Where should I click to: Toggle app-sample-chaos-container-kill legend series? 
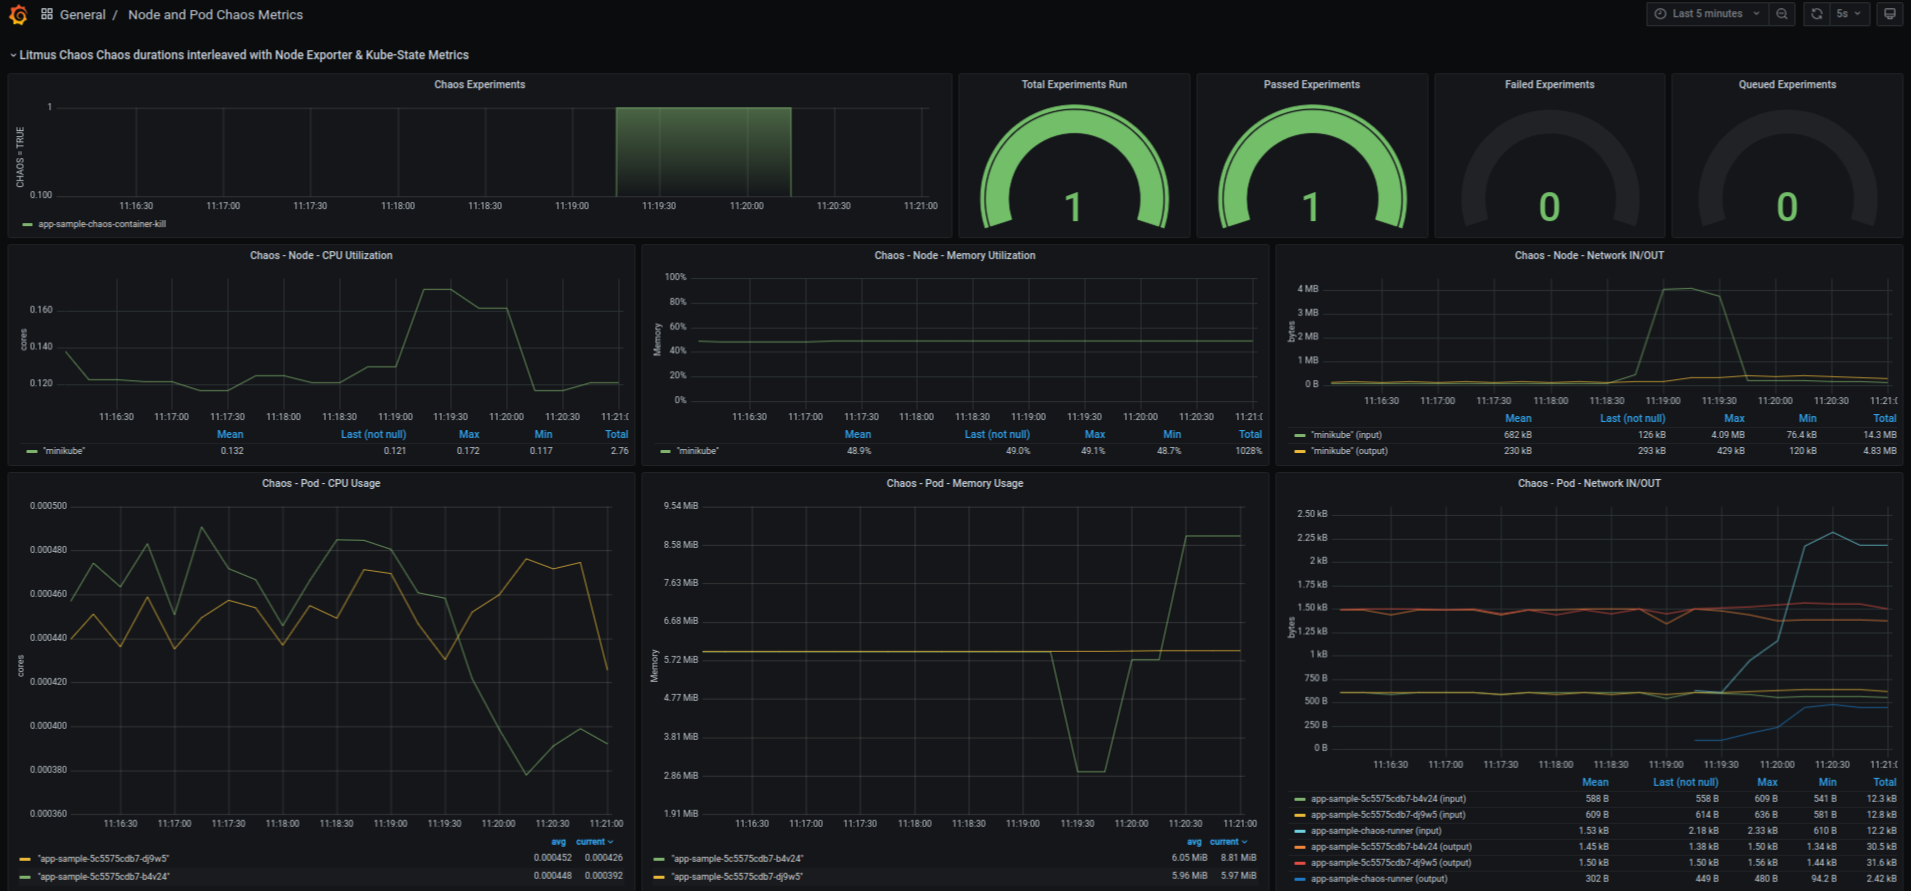click(102, 224)
